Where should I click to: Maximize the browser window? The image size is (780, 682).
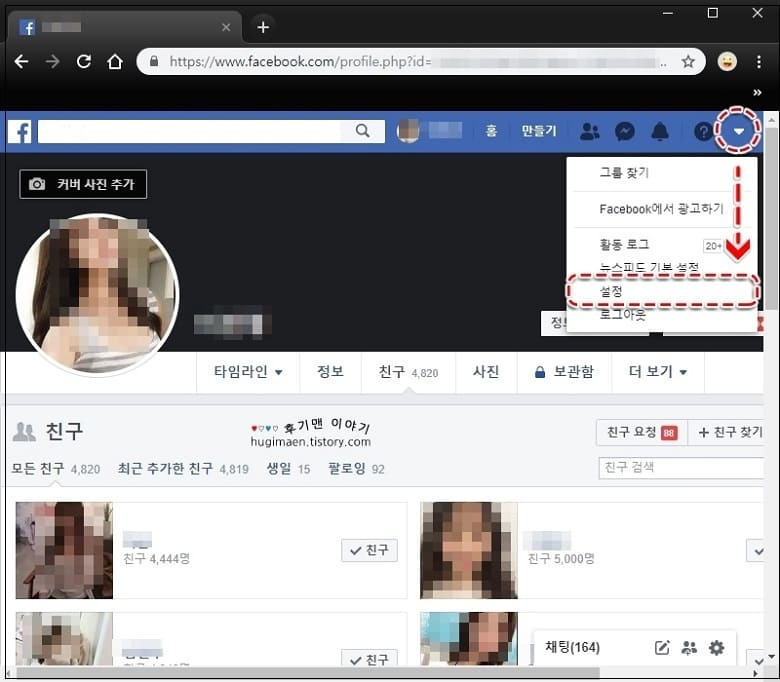coord(712,13)
